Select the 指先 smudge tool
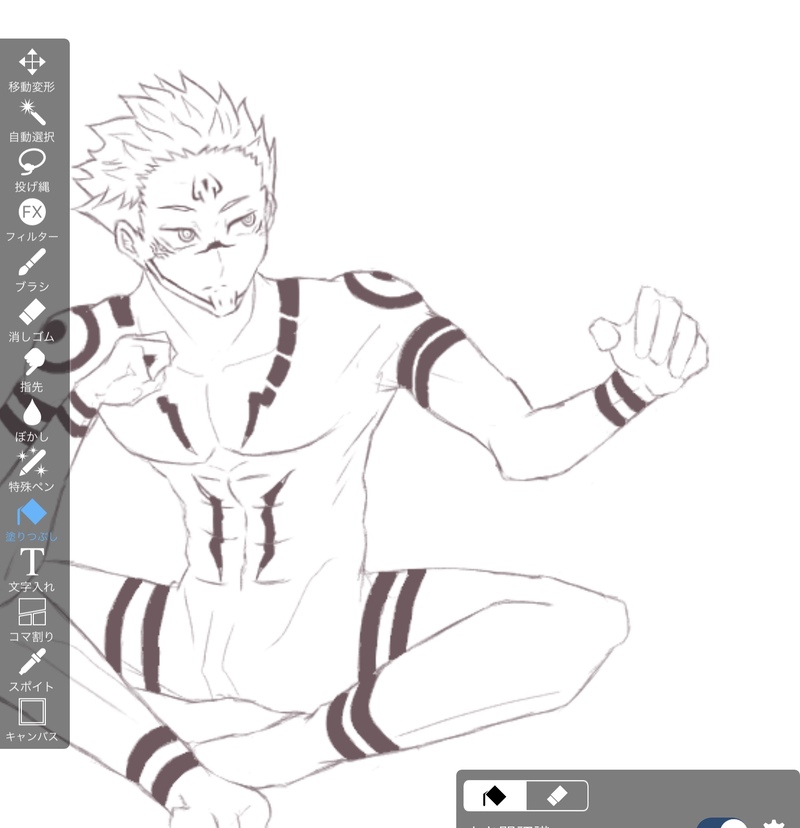The height and width of the screenshot is (828, 800). [x=32, y=370]
